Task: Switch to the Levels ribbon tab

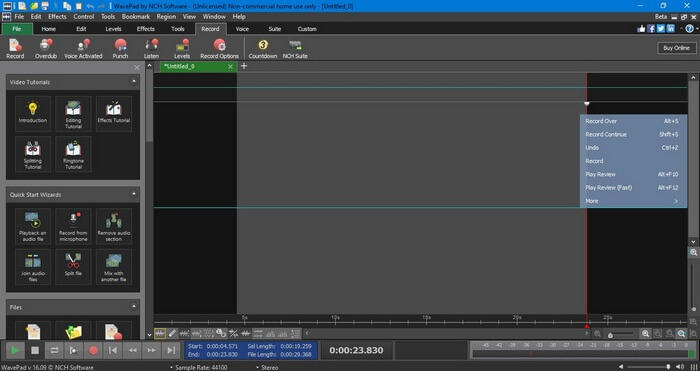Action: click(113, 29)
